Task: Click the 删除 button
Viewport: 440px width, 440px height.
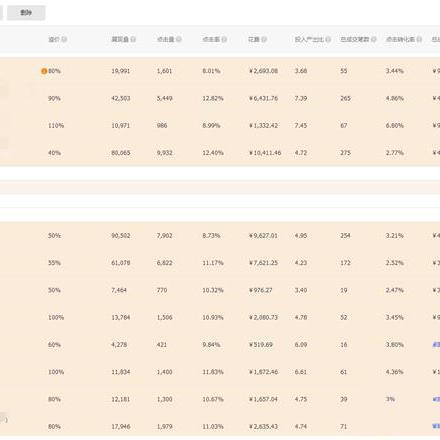Action: click(26, 13)
